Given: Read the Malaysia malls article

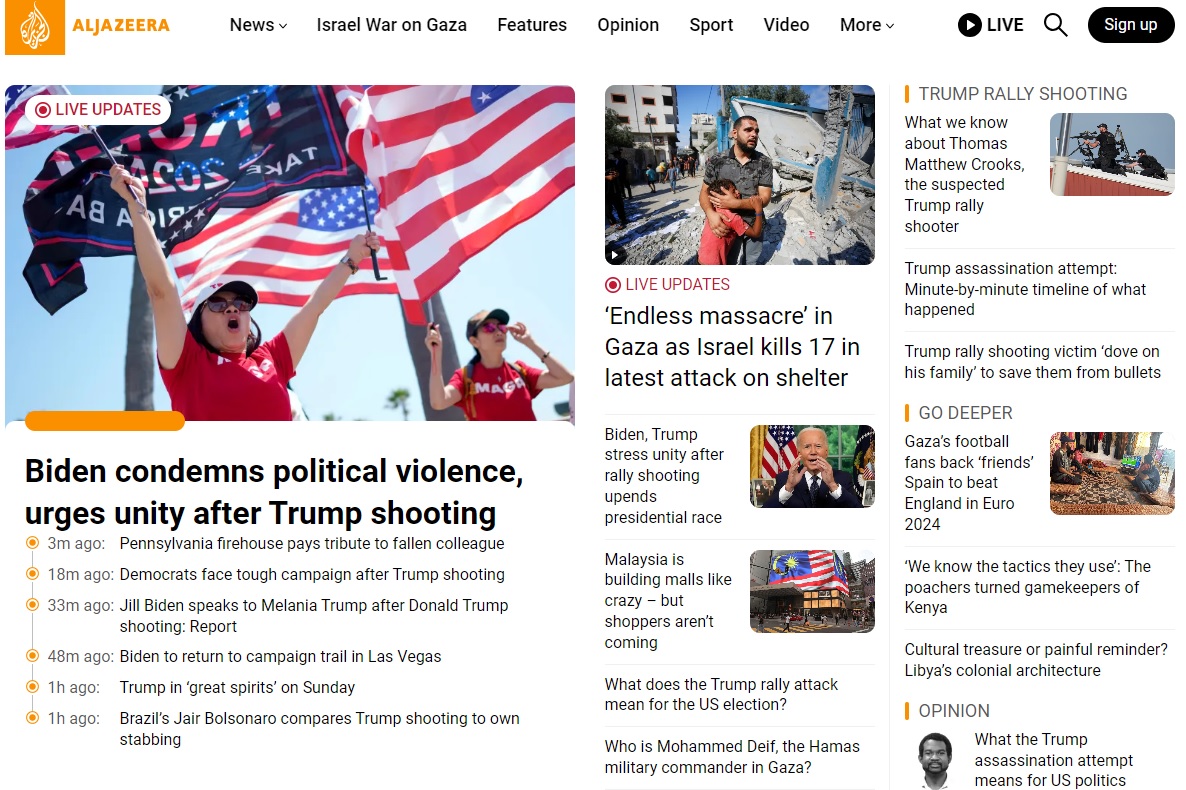Looking at the screenshot, I should coord(668,601).
